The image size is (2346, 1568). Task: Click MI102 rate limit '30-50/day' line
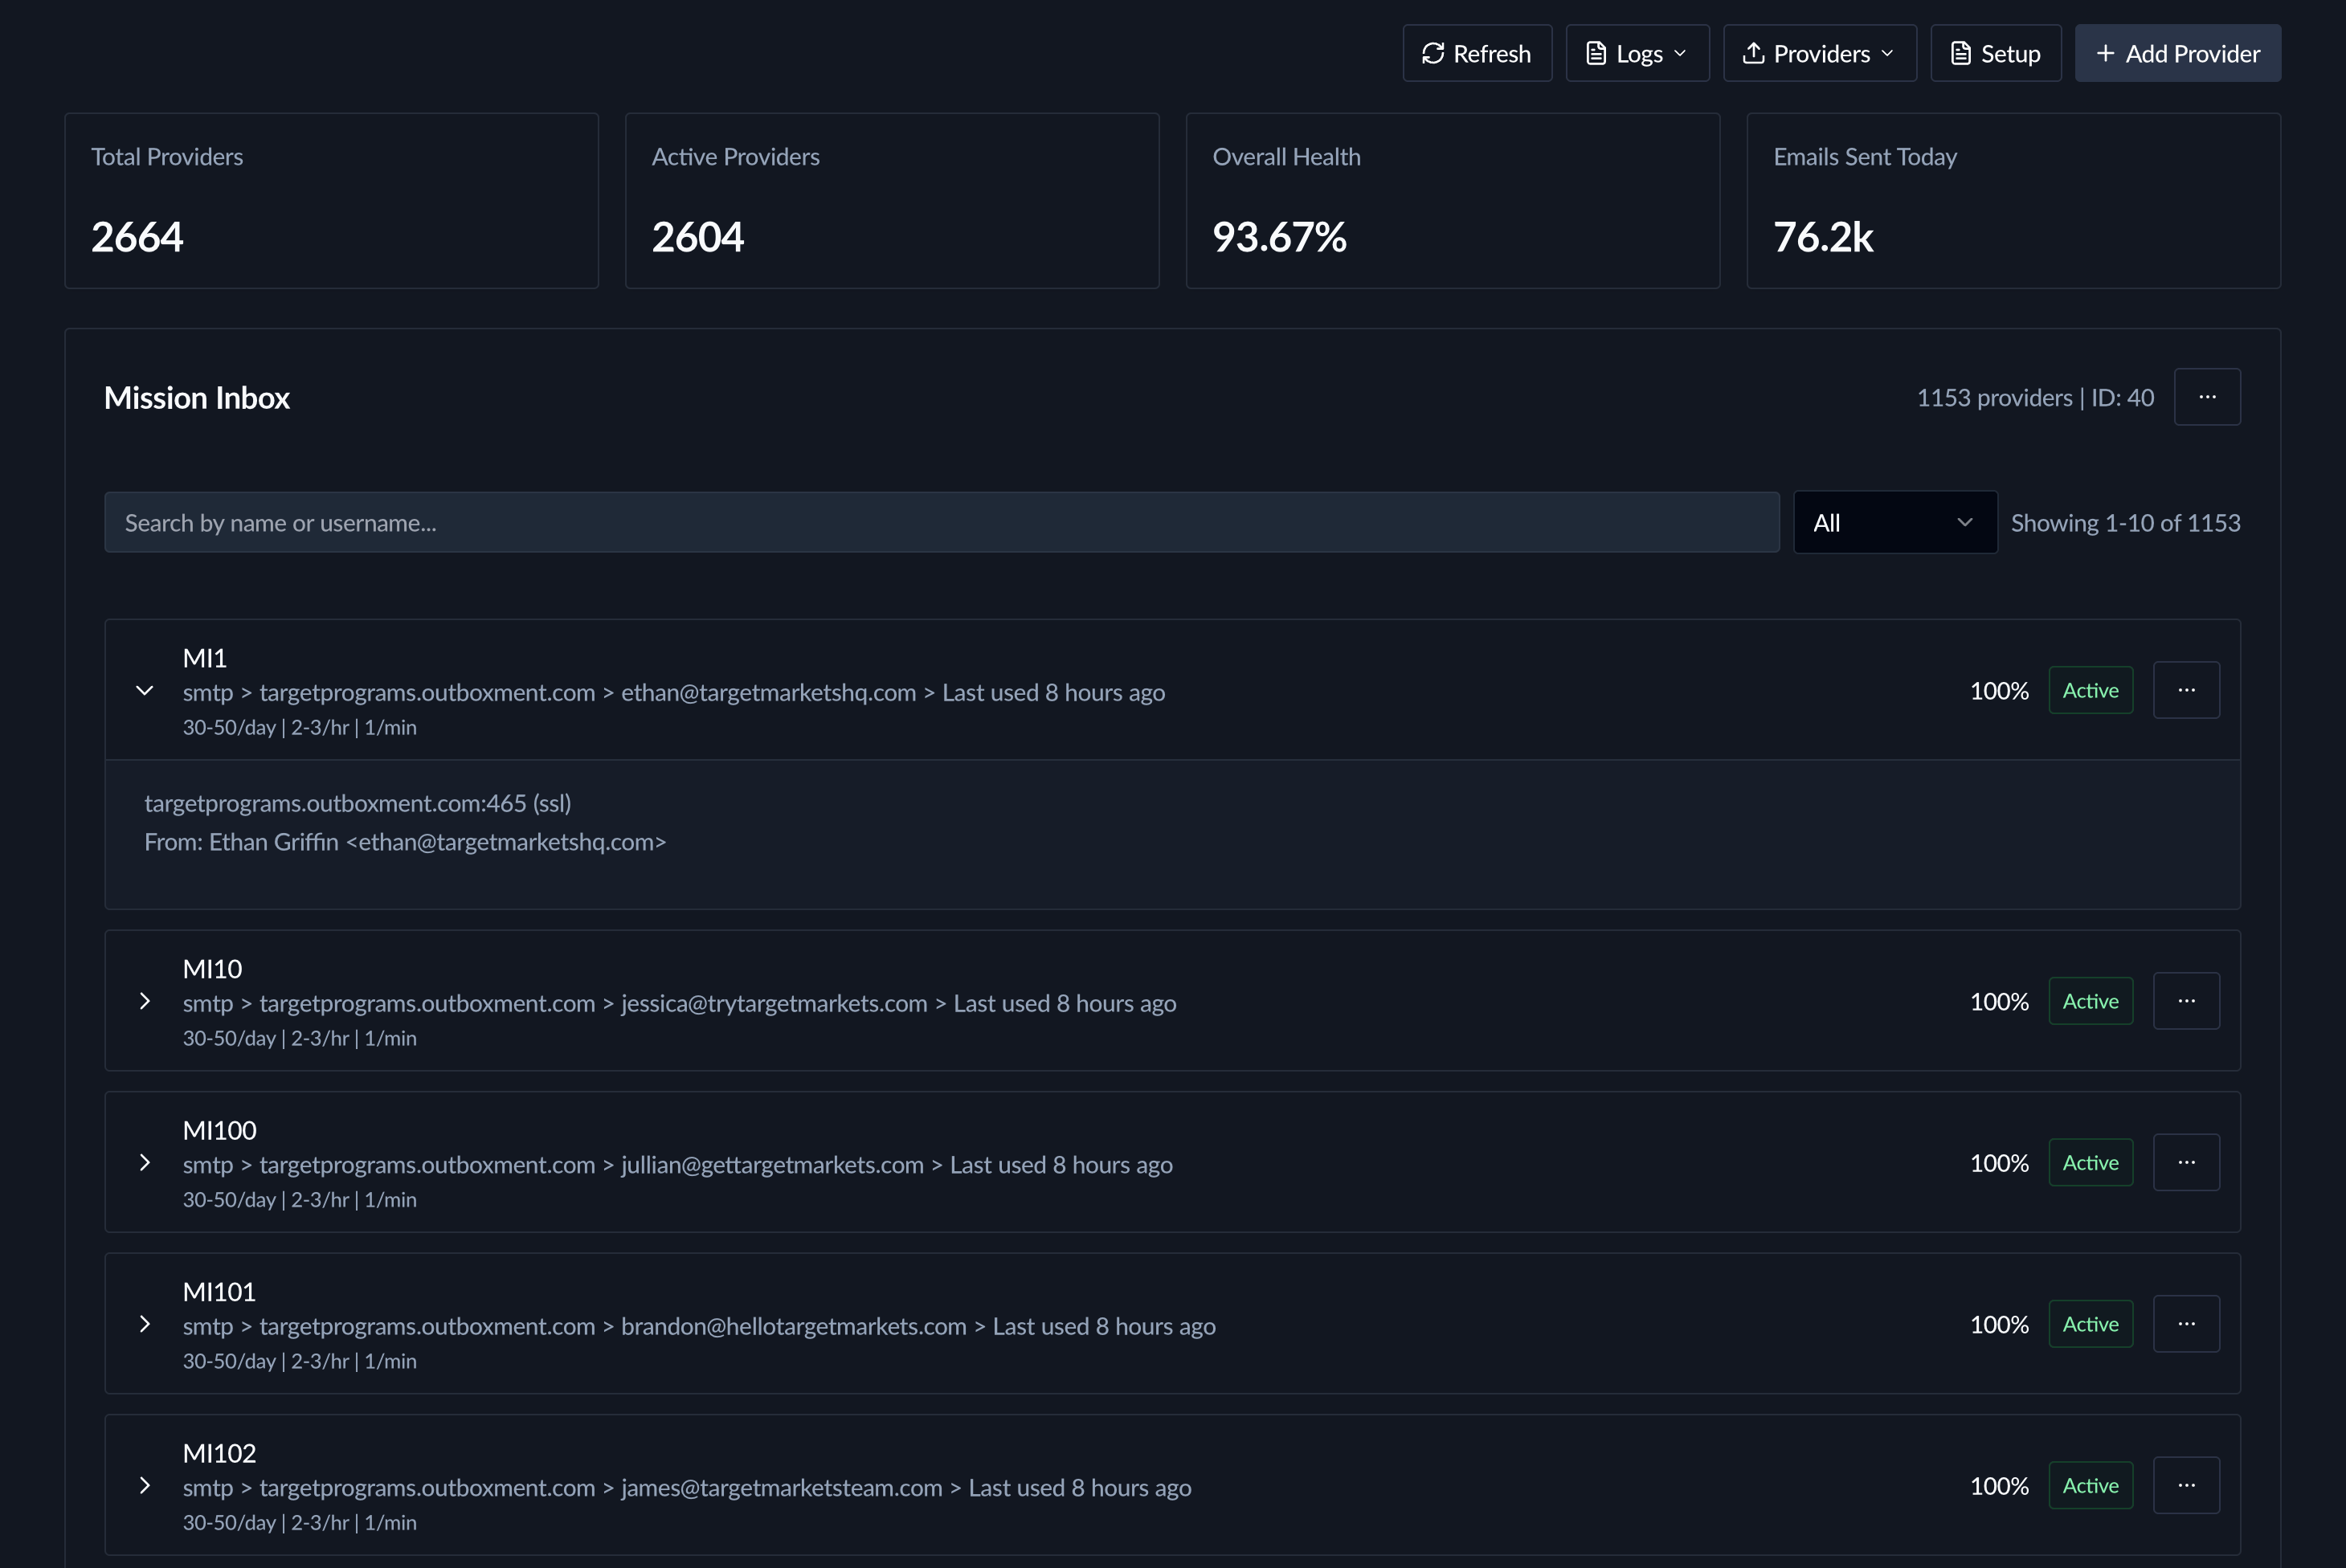pos(300,1523)
